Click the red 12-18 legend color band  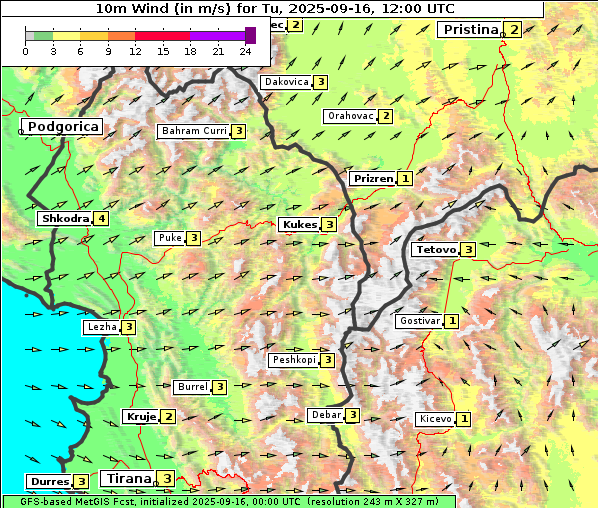pyautogui.click(x=162, y=36)
